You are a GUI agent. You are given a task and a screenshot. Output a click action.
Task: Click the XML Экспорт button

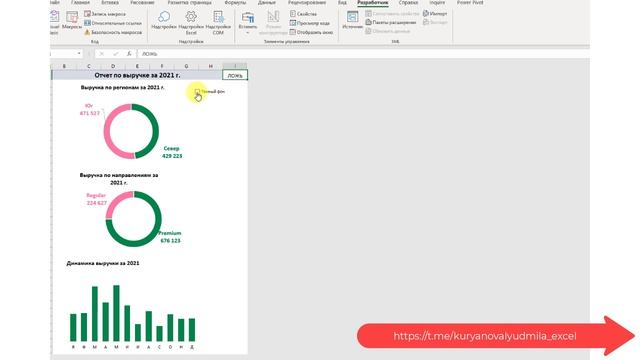pyautogui.click(x=435, y=22)
